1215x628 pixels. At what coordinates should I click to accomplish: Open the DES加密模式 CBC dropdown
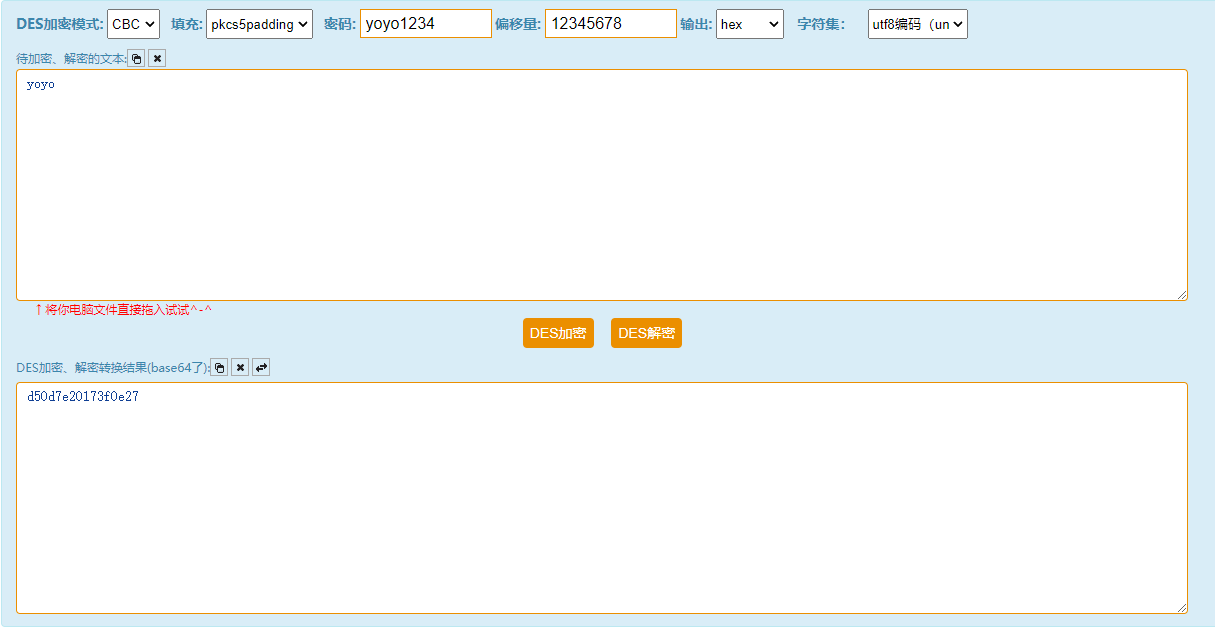[x=133, y=23]
